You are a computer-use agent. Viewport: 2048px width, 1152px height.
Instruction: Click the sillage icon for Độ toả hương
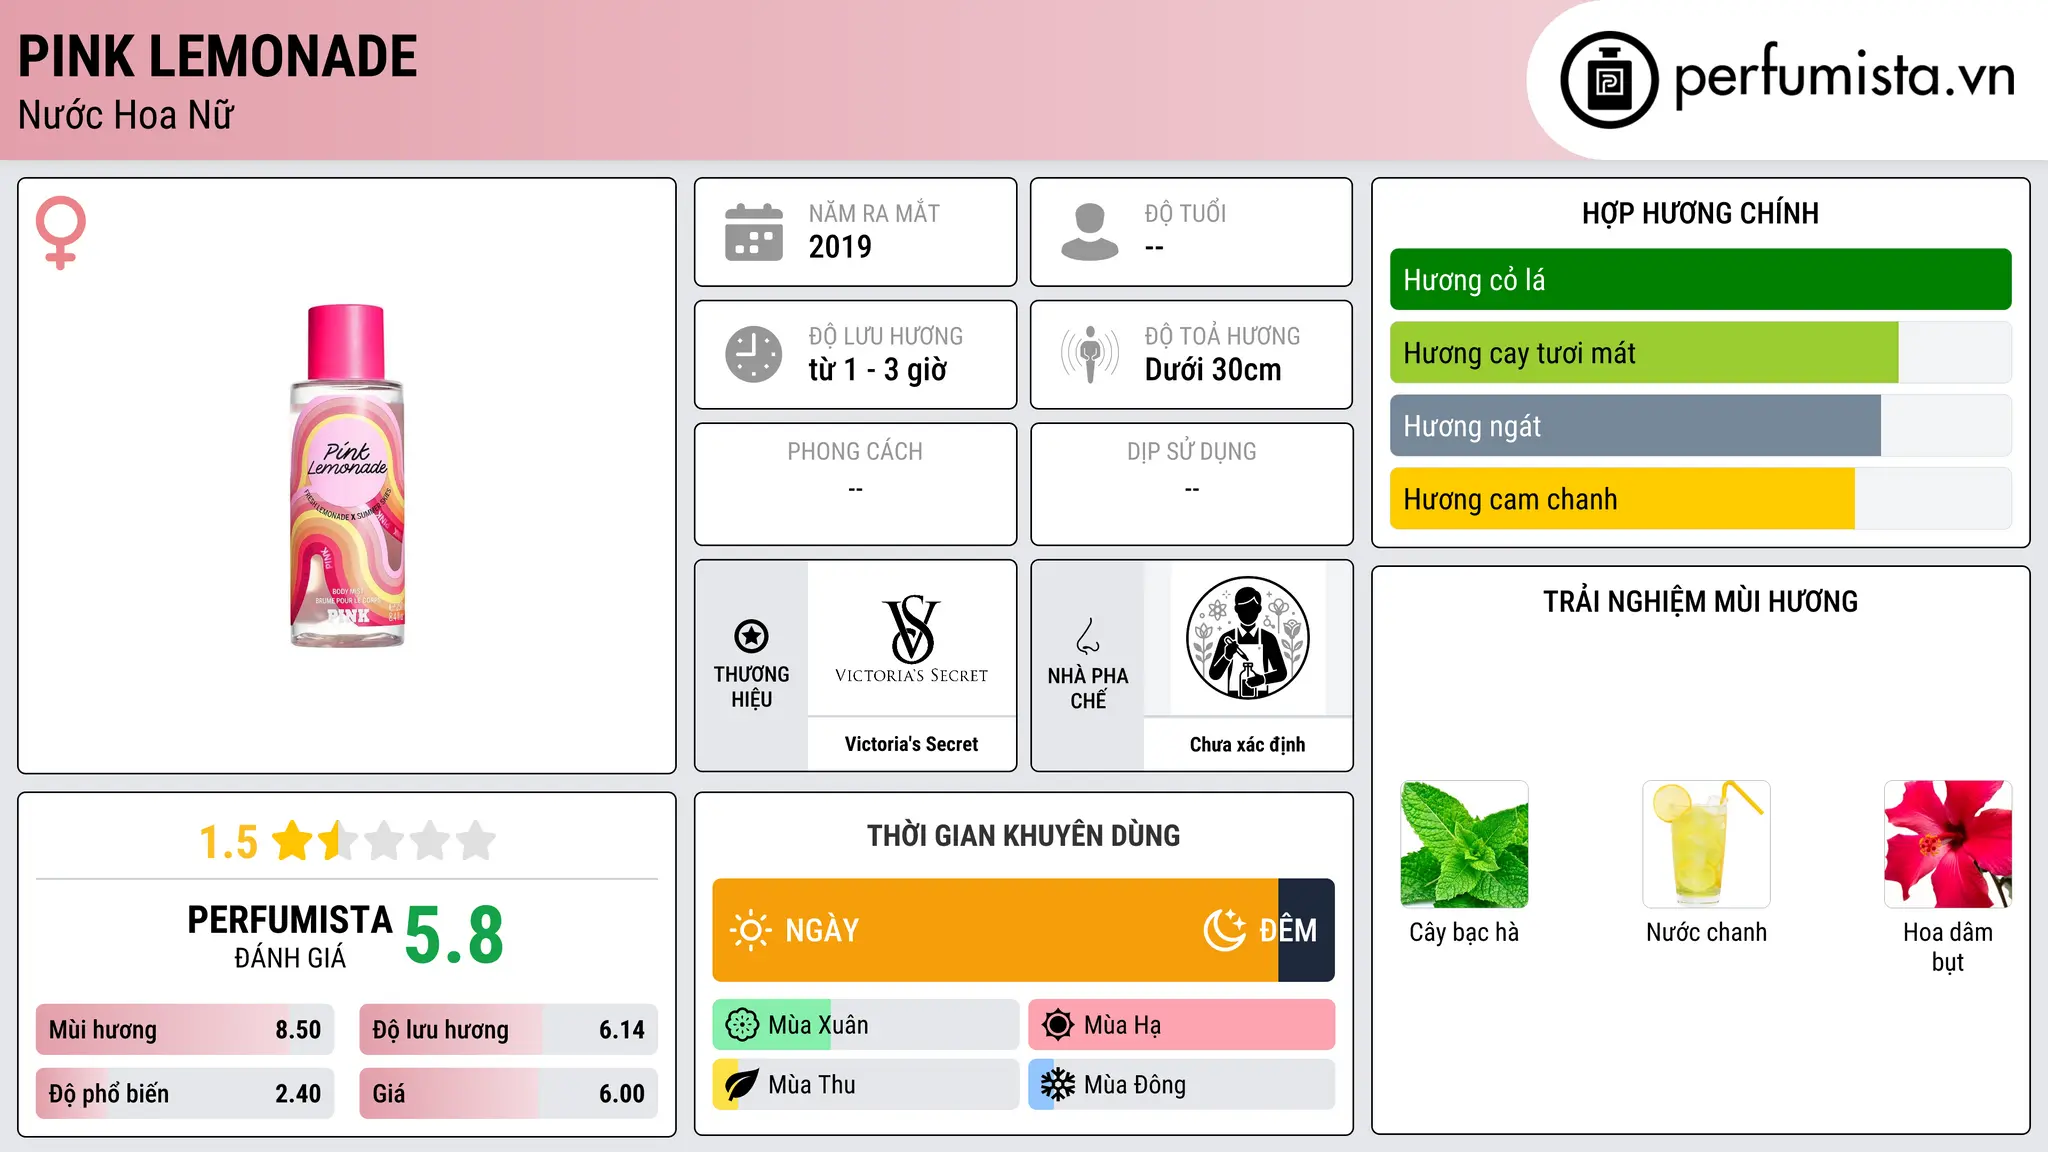tap(1090, 354)
